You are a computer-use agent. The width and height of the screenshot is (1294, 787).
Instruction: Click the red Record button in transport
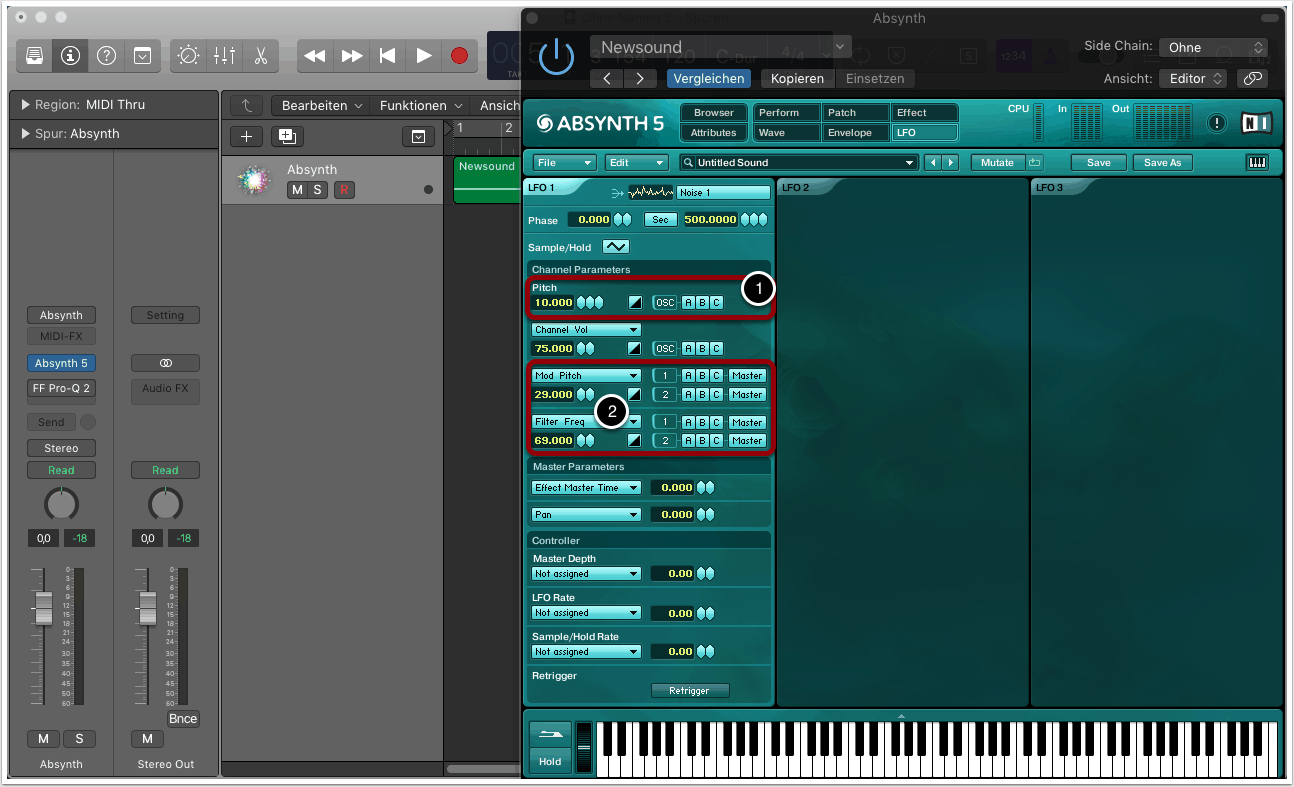[x=459, y=56]
